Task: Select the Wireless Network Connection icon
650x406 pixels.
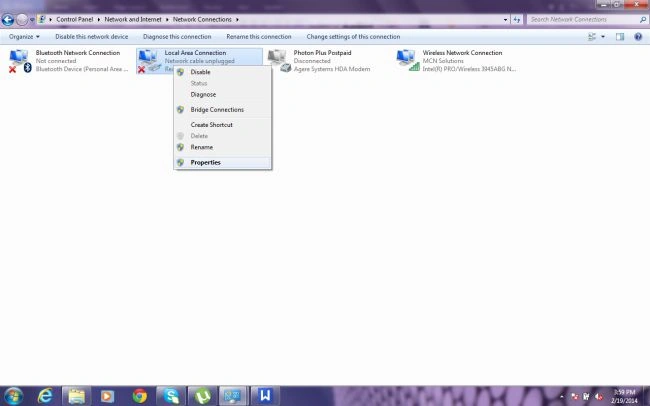Action: (407, 61)
